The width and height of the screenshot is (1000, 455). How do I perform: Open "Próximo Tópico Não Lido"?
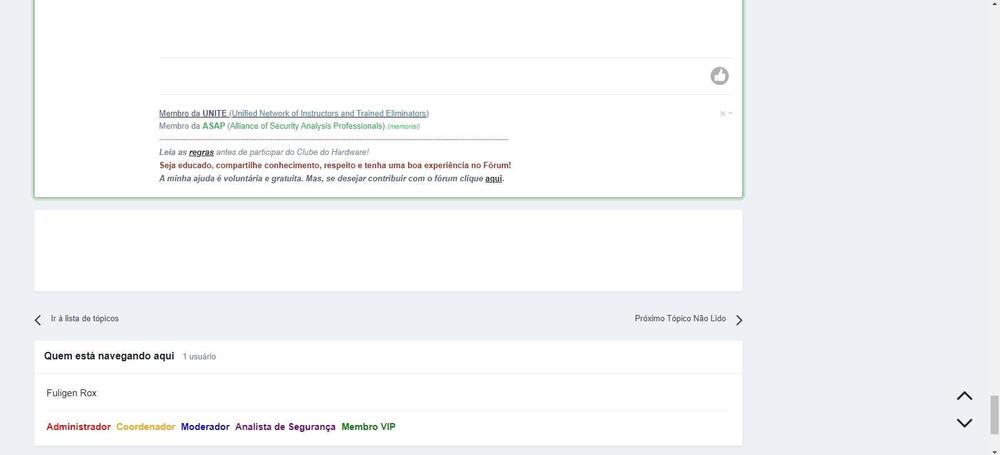pos(680,319)
